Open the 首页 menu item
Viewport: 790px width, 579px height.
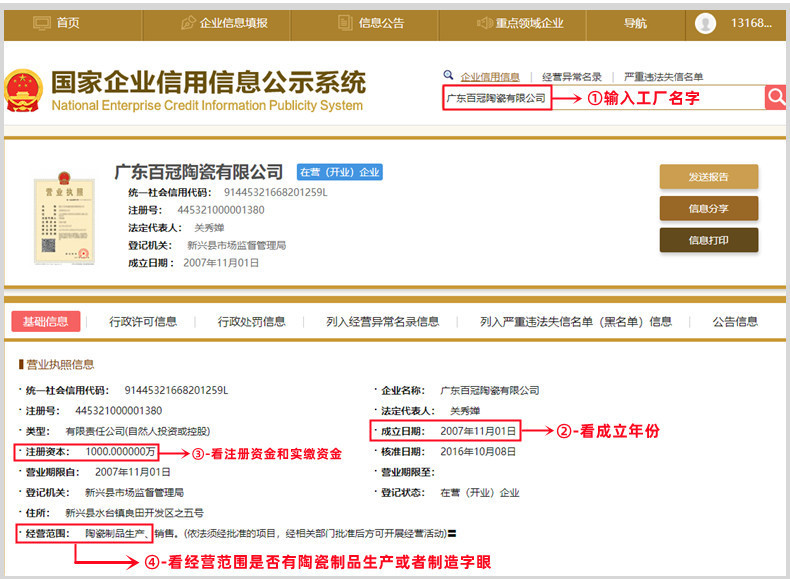pyautogui.click(x=68, y=23)
